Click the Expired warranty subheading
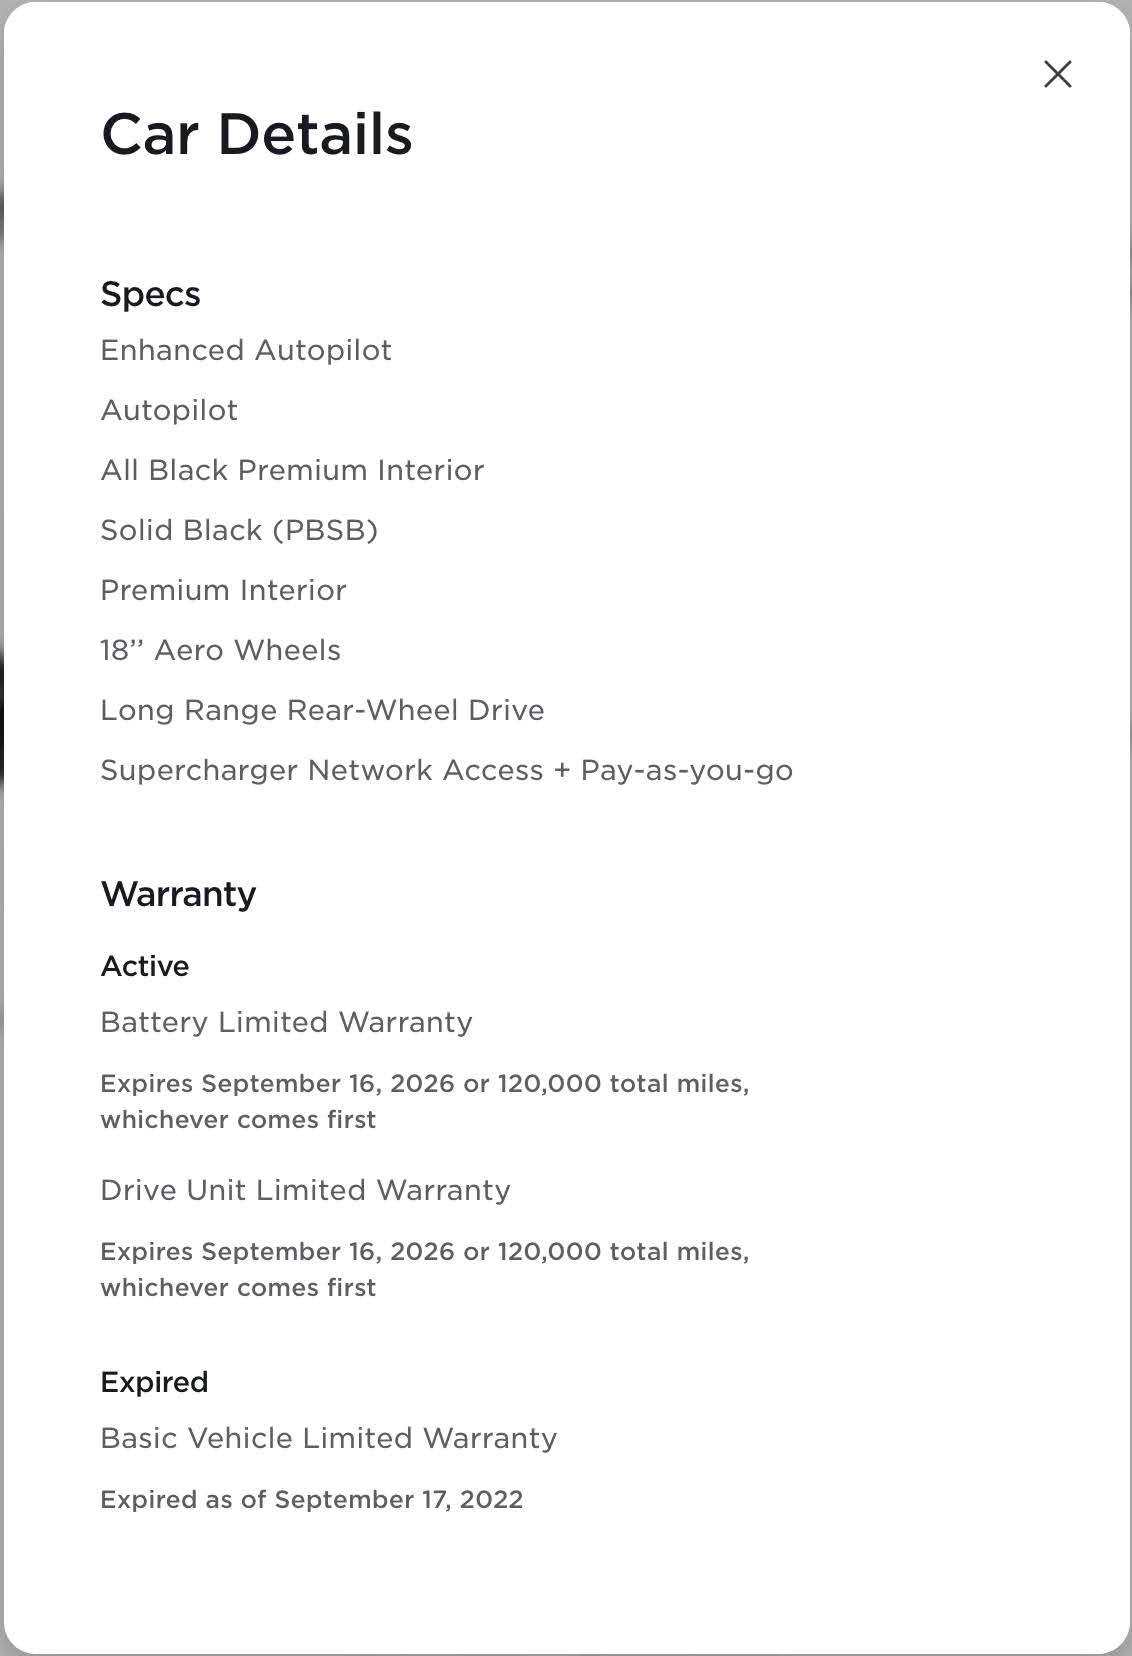 coord(154,1382)
